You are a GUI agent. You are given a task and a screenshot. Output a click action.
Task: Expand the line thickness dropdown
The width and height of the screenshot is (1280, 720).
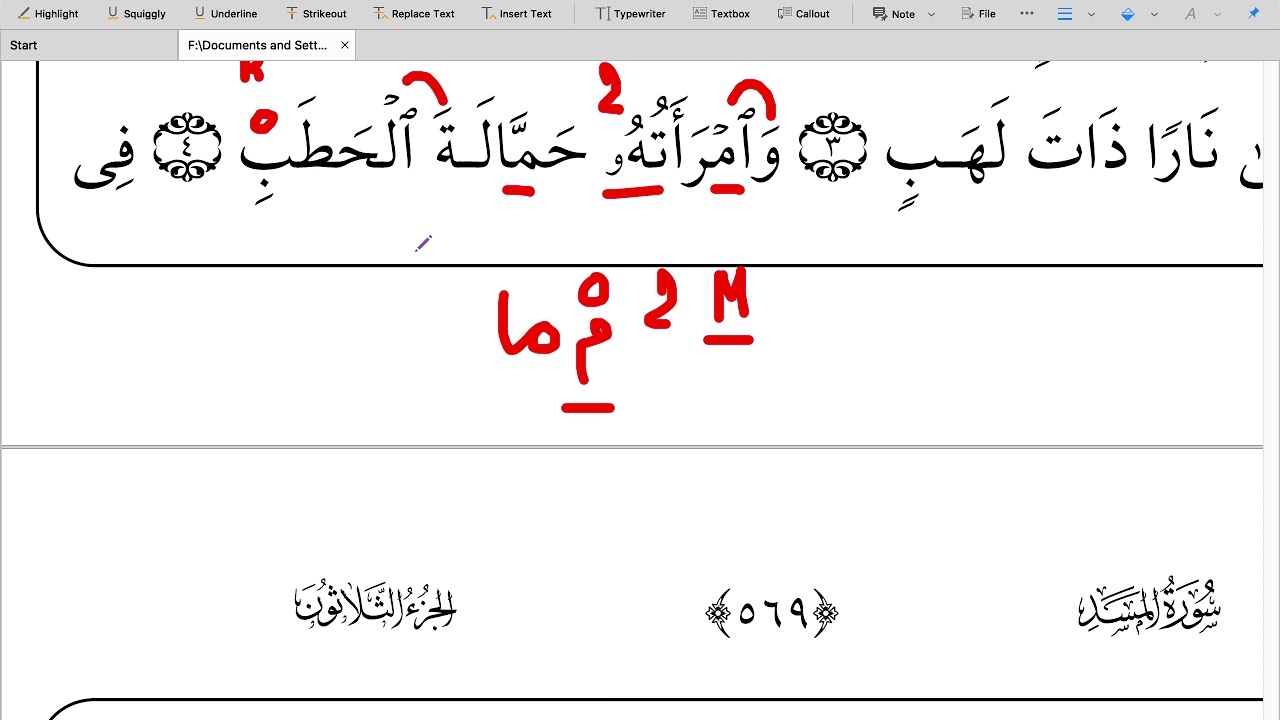[1091, 14]
